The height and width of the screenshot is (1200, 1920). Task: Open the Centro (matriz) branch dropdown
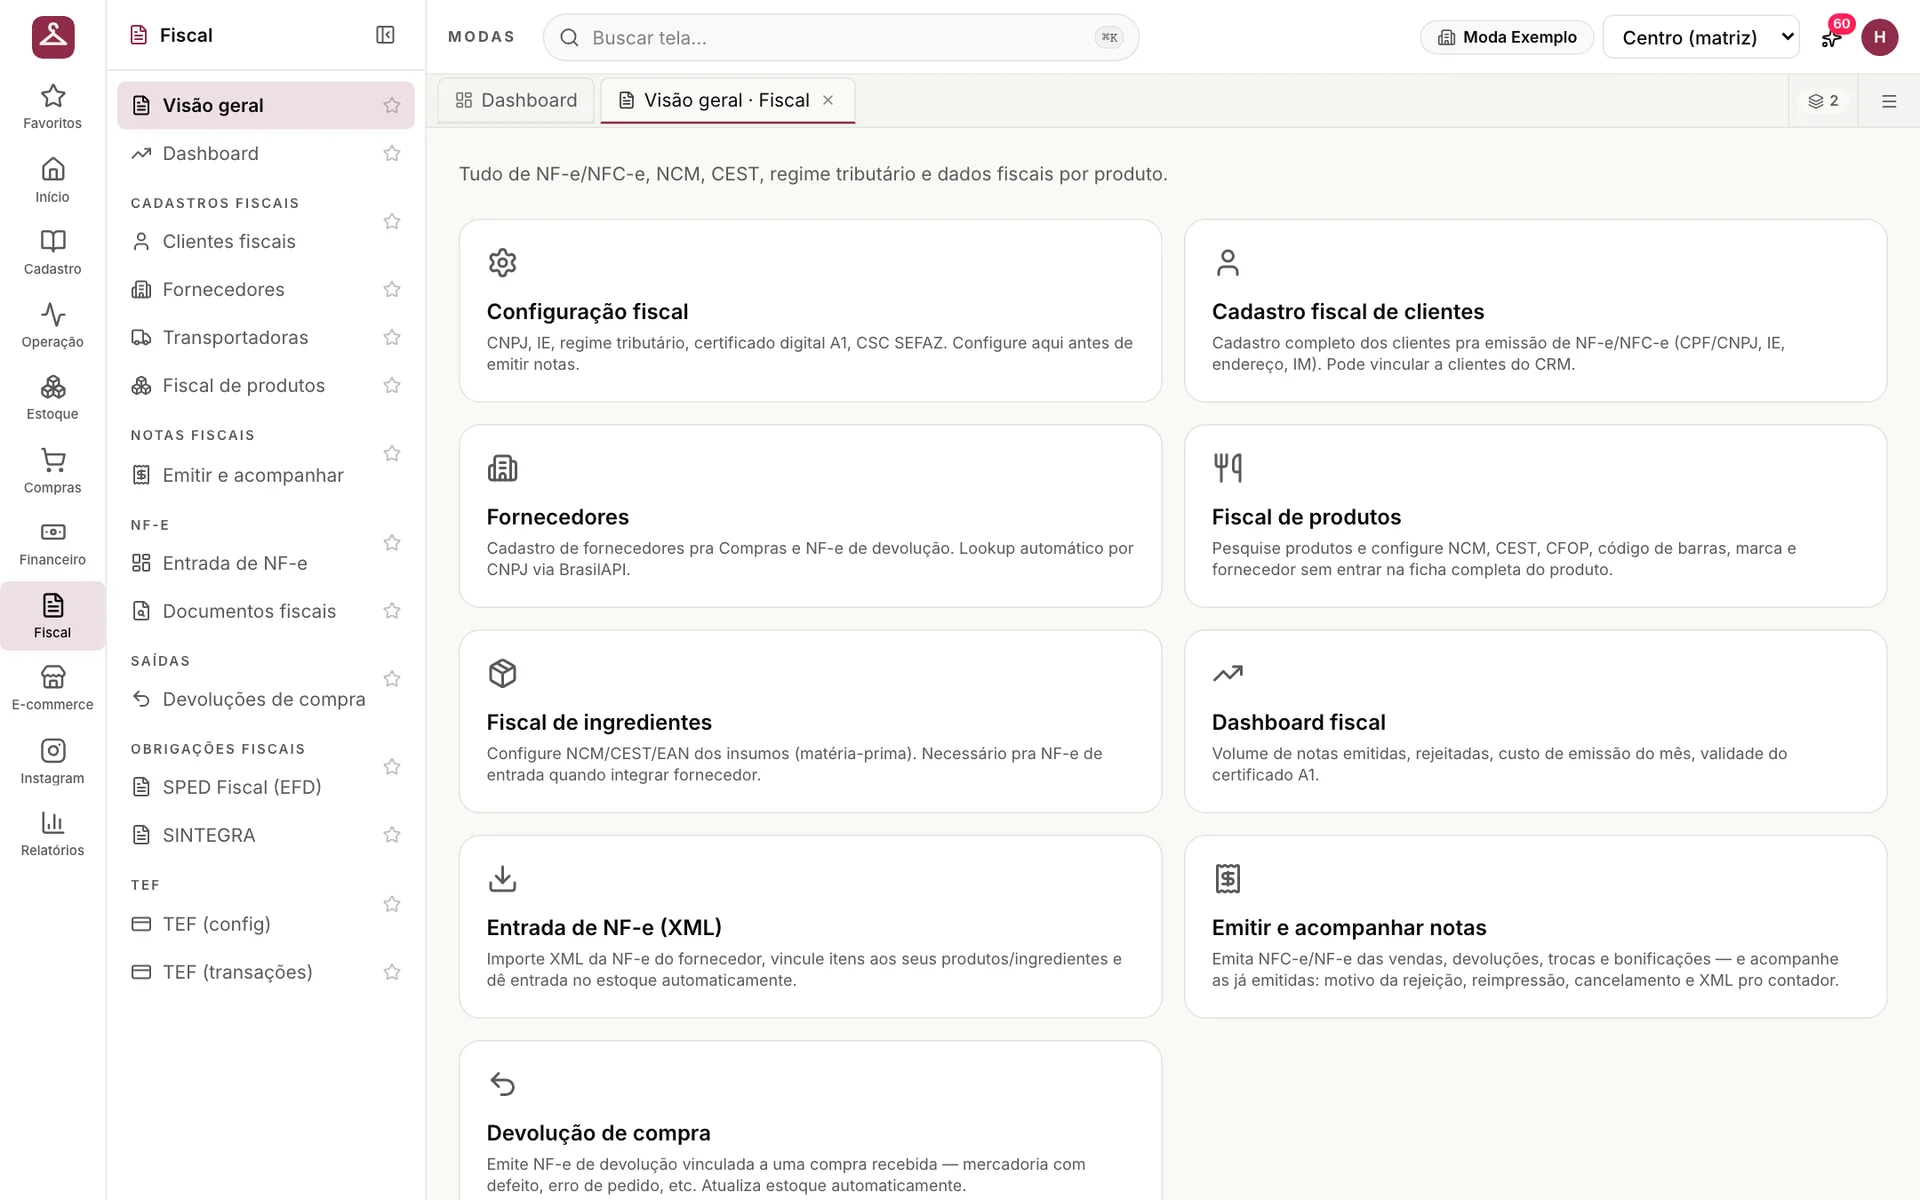(x=1700, y=37)
